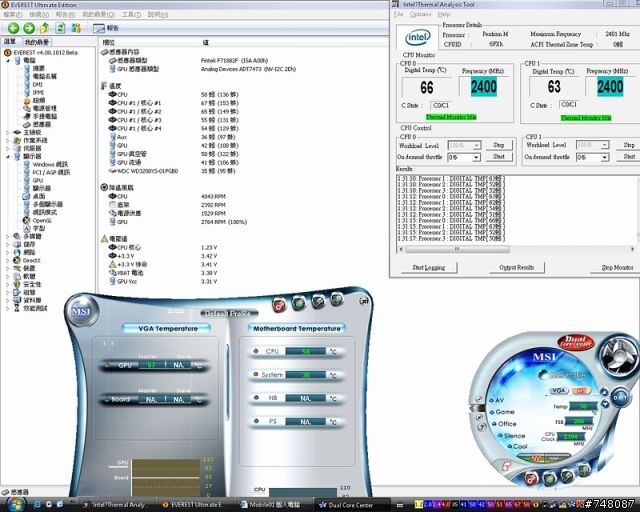640x512 pixels.
Task: Click the horizontal scrollbar in the Results log
Action: (x=516, y=249)
